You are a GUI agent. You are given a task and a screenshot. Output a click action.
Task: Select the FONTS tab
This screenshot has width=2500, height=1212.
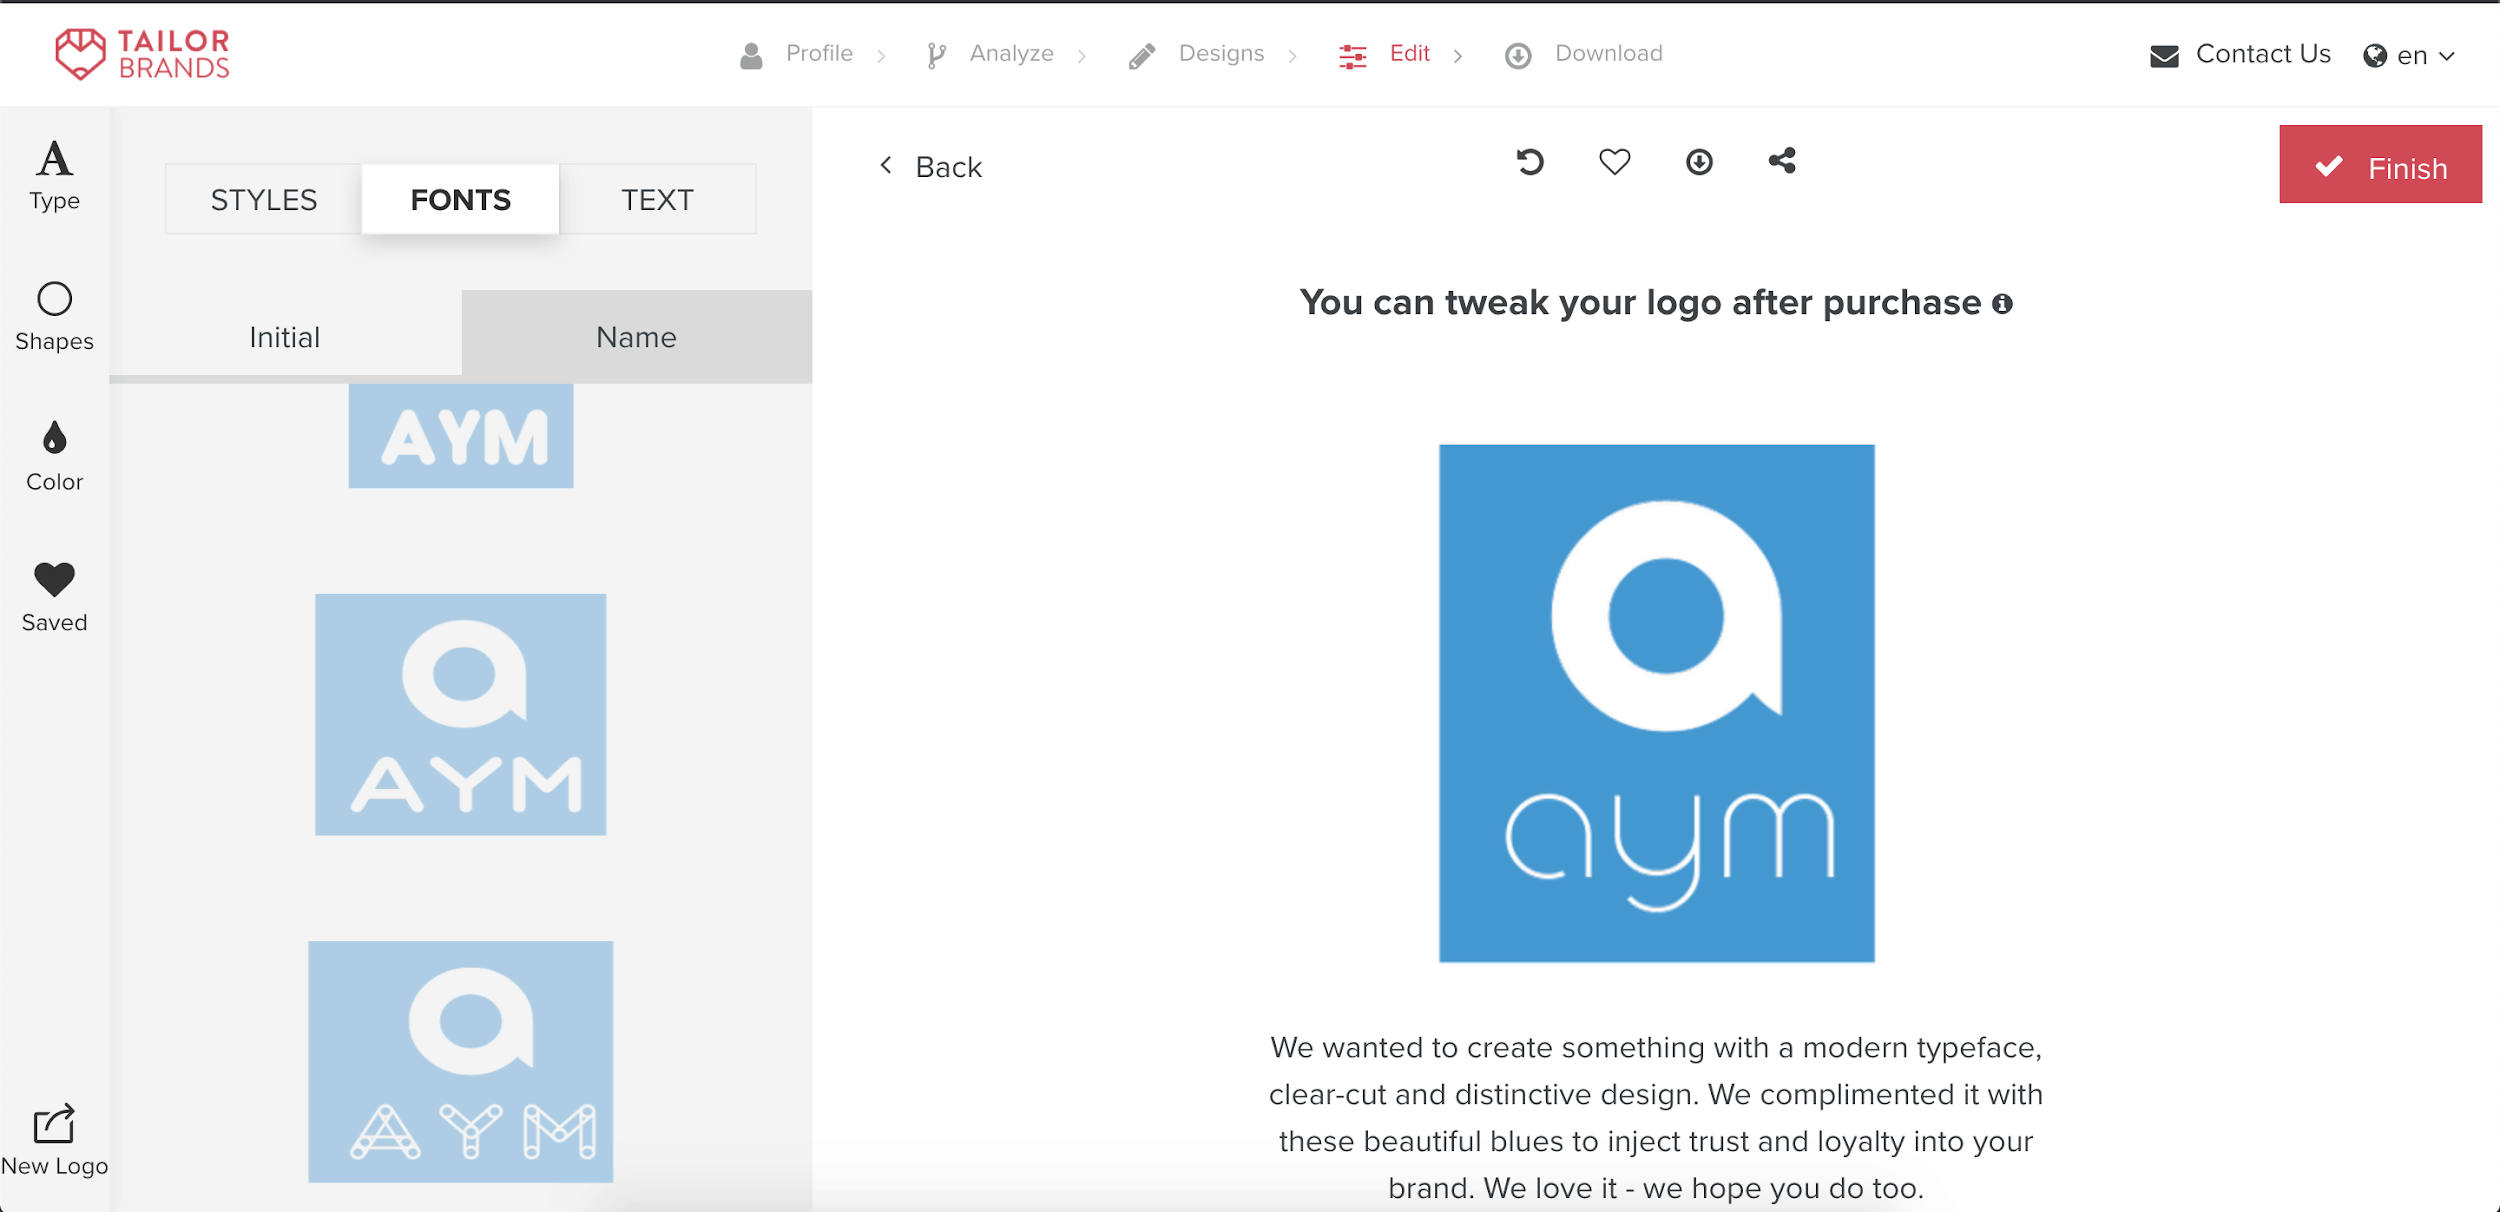pos(461,200)
